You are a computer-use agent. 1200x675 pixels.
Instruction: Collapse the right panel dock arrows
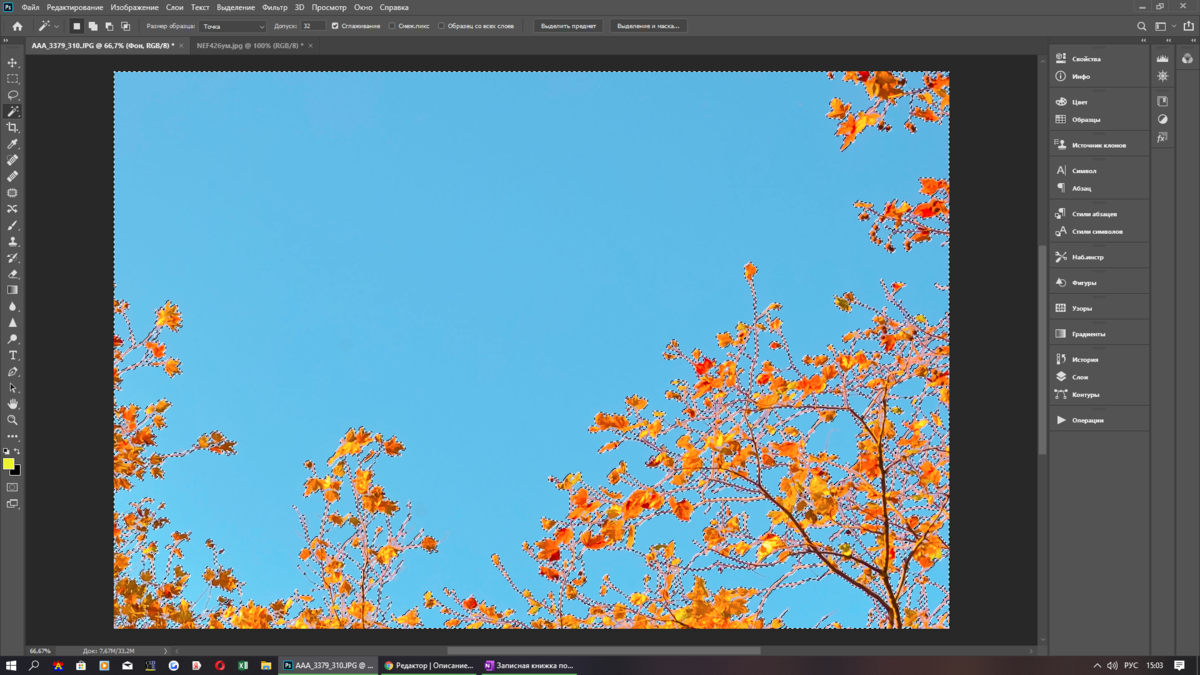(x=1143, y=41)
